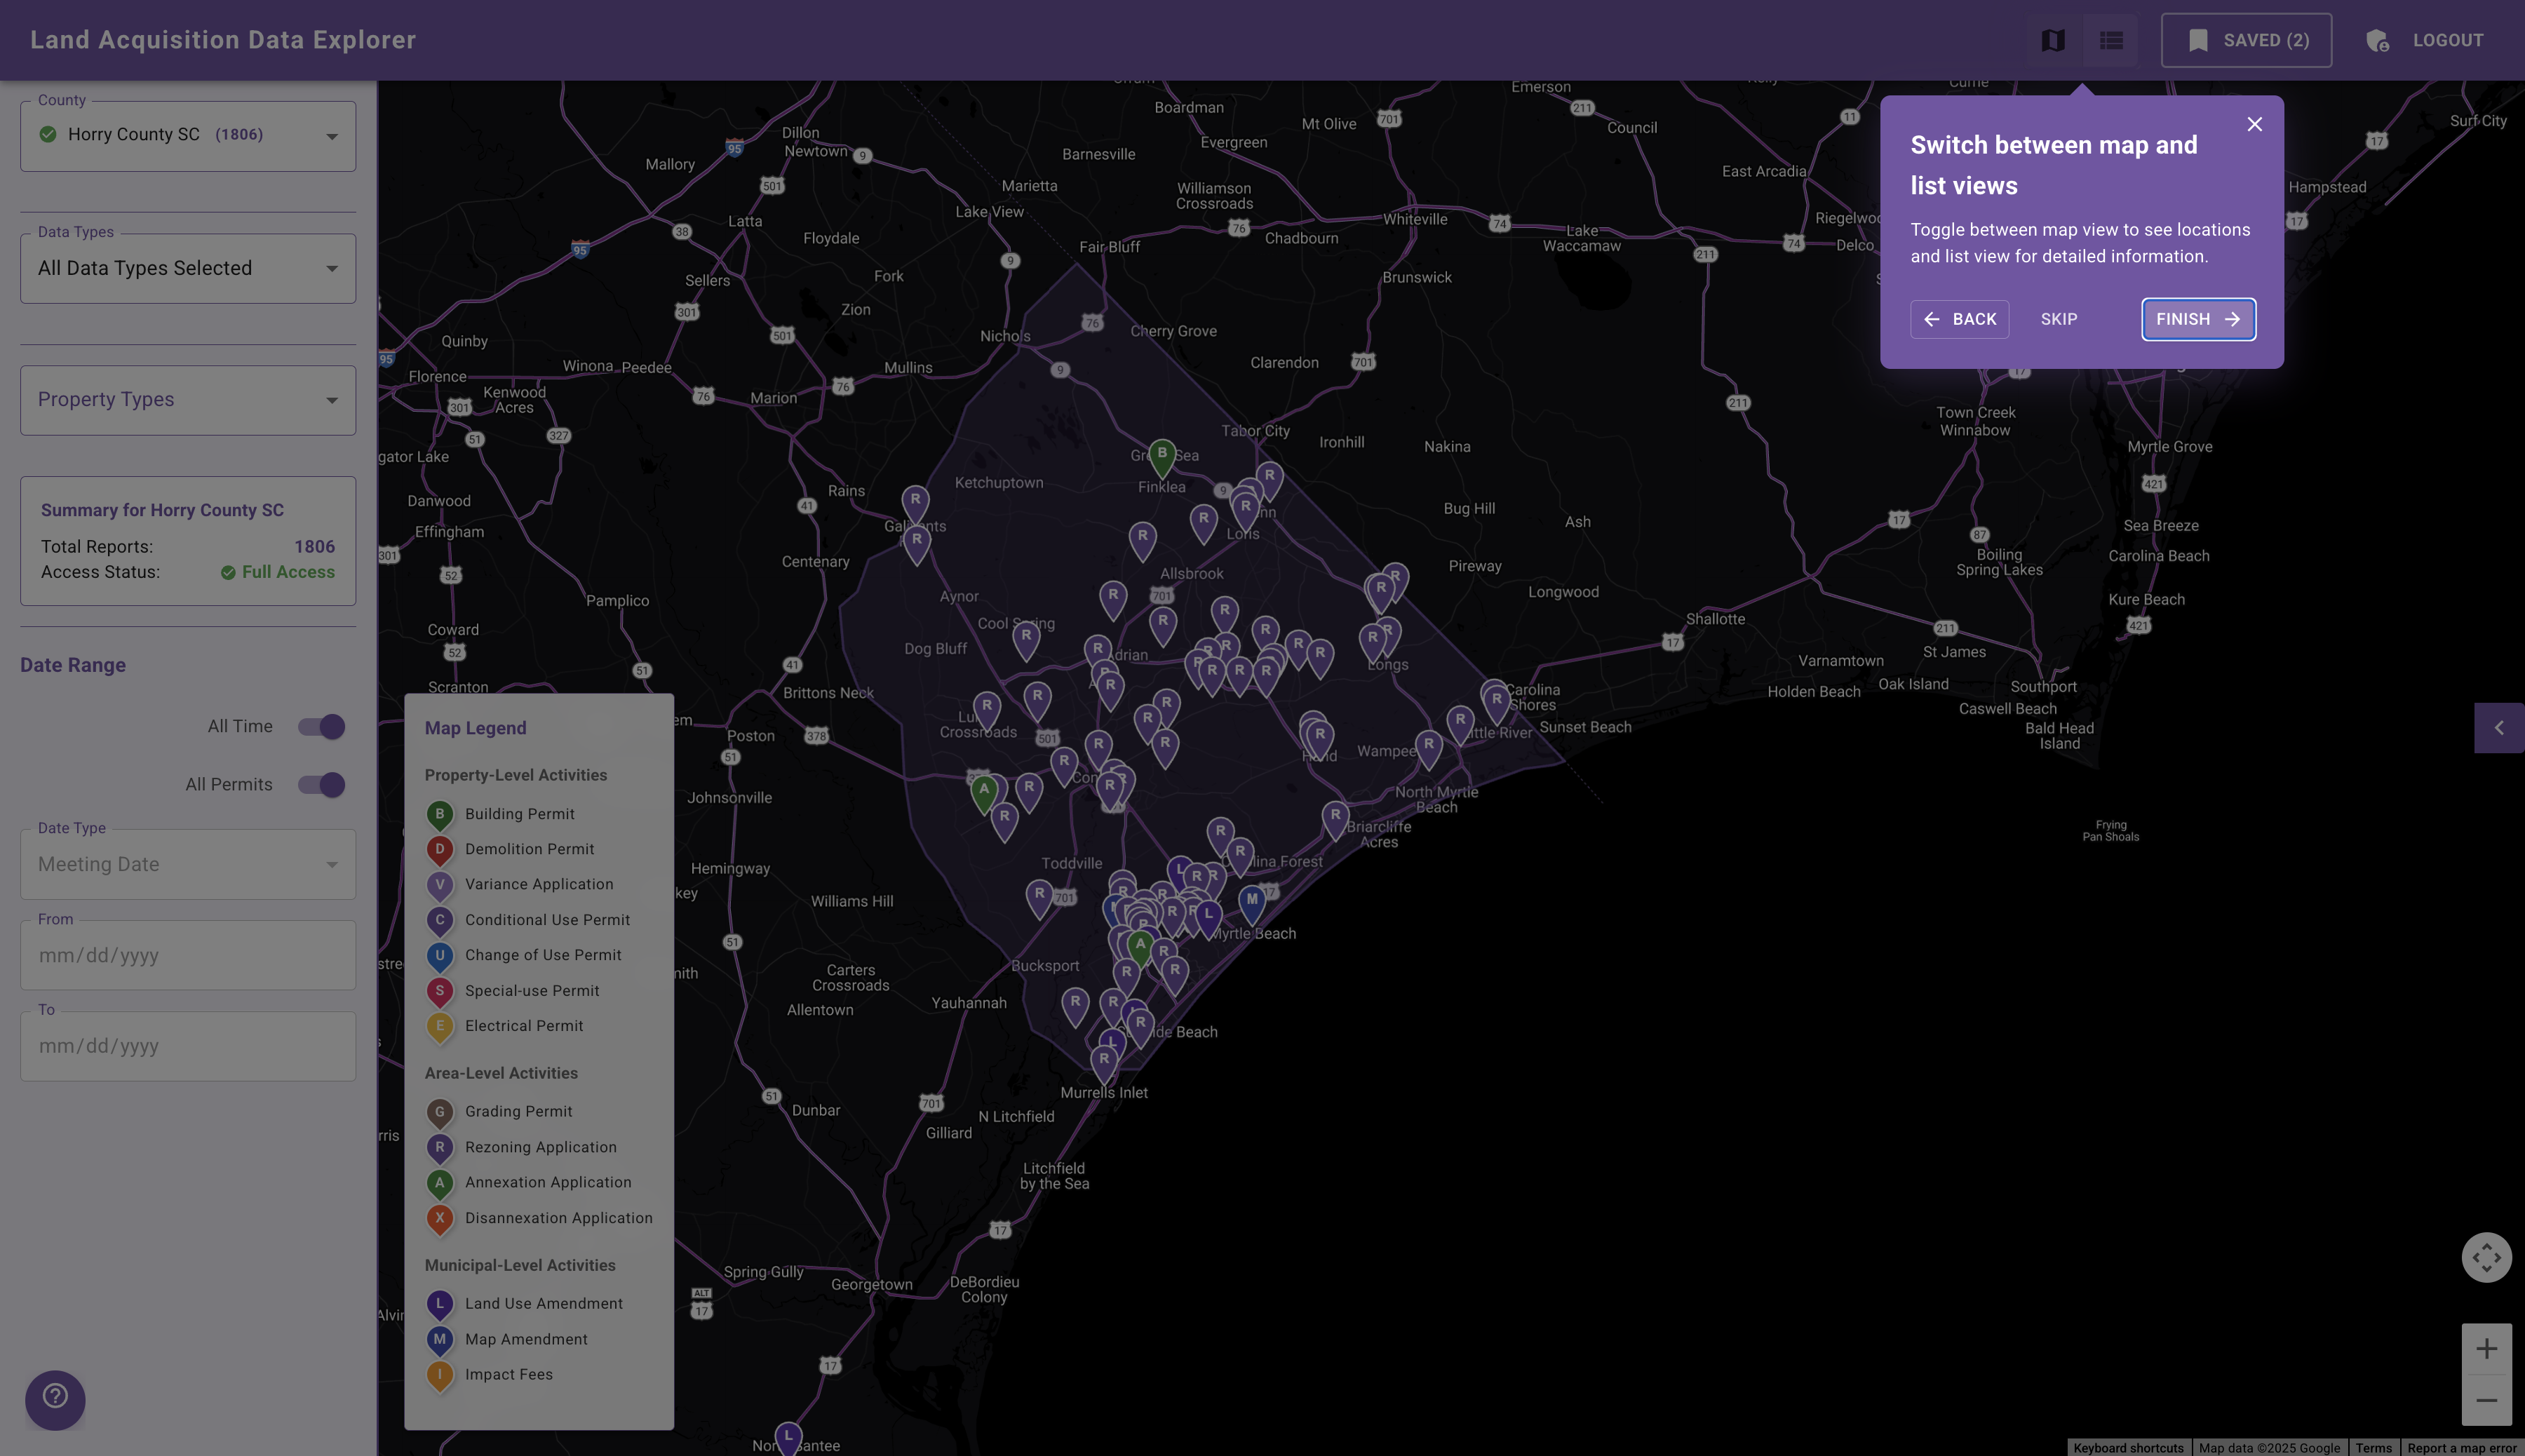Close the tour tooltip
Viewport: 2525px width, 1456px height.
(x=2254, y=124)
